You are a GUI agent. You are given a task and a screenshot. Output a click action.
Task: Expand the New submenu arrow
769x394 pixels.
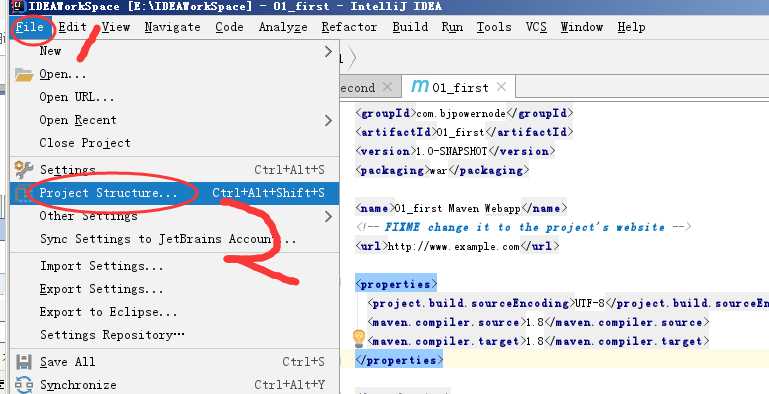328,51
